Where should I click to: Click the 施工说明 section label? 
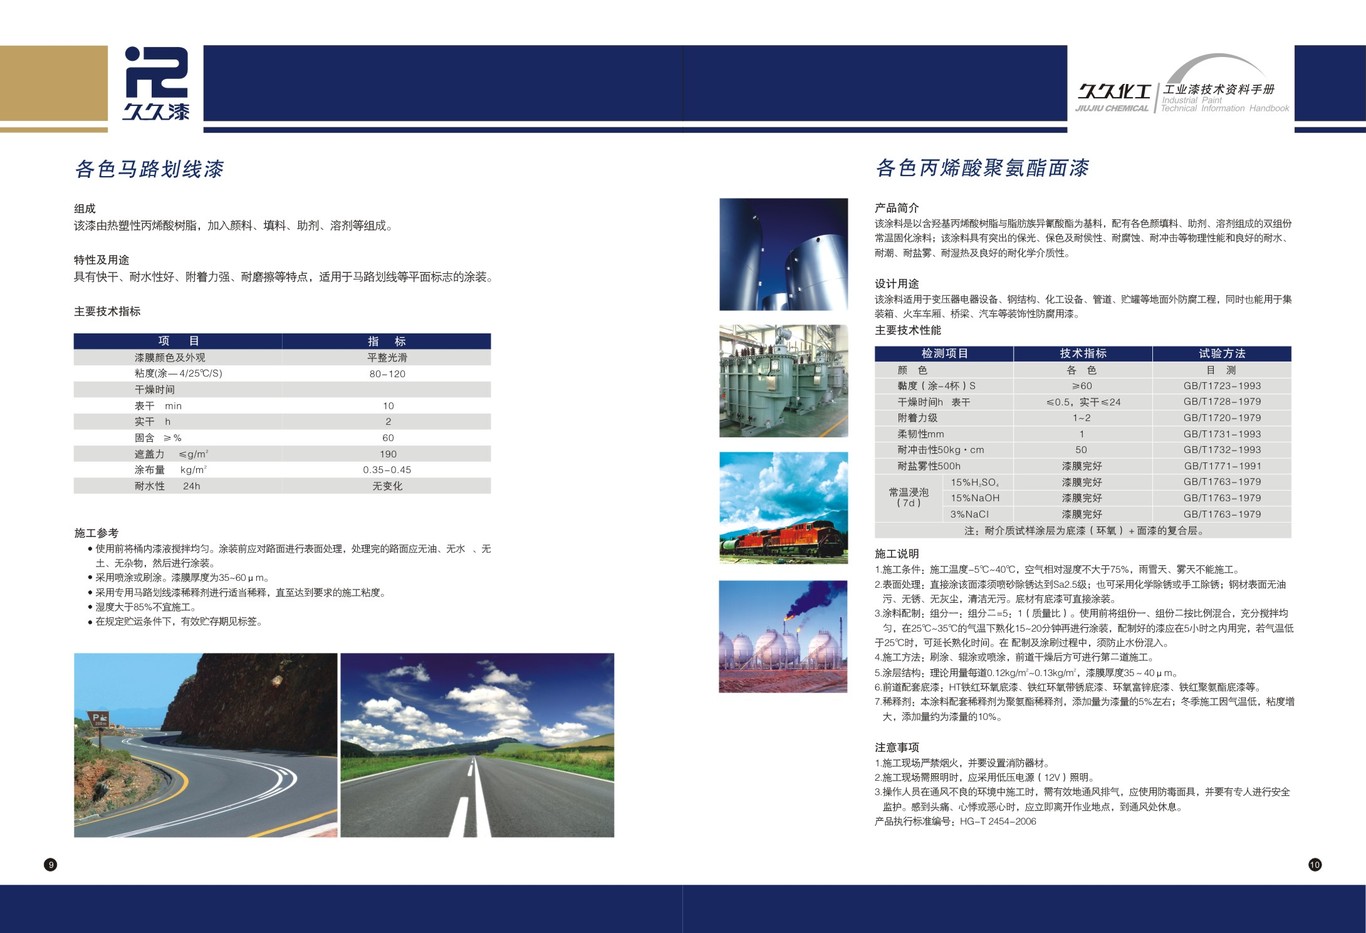pos(897,553)
